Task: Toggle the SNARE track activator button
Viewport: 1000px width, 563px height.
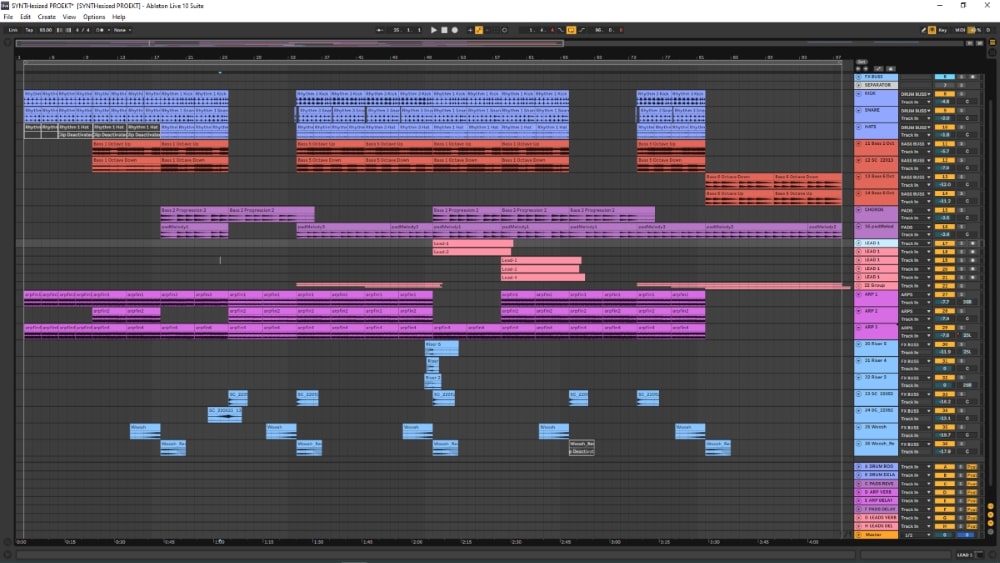Action: 943,109
